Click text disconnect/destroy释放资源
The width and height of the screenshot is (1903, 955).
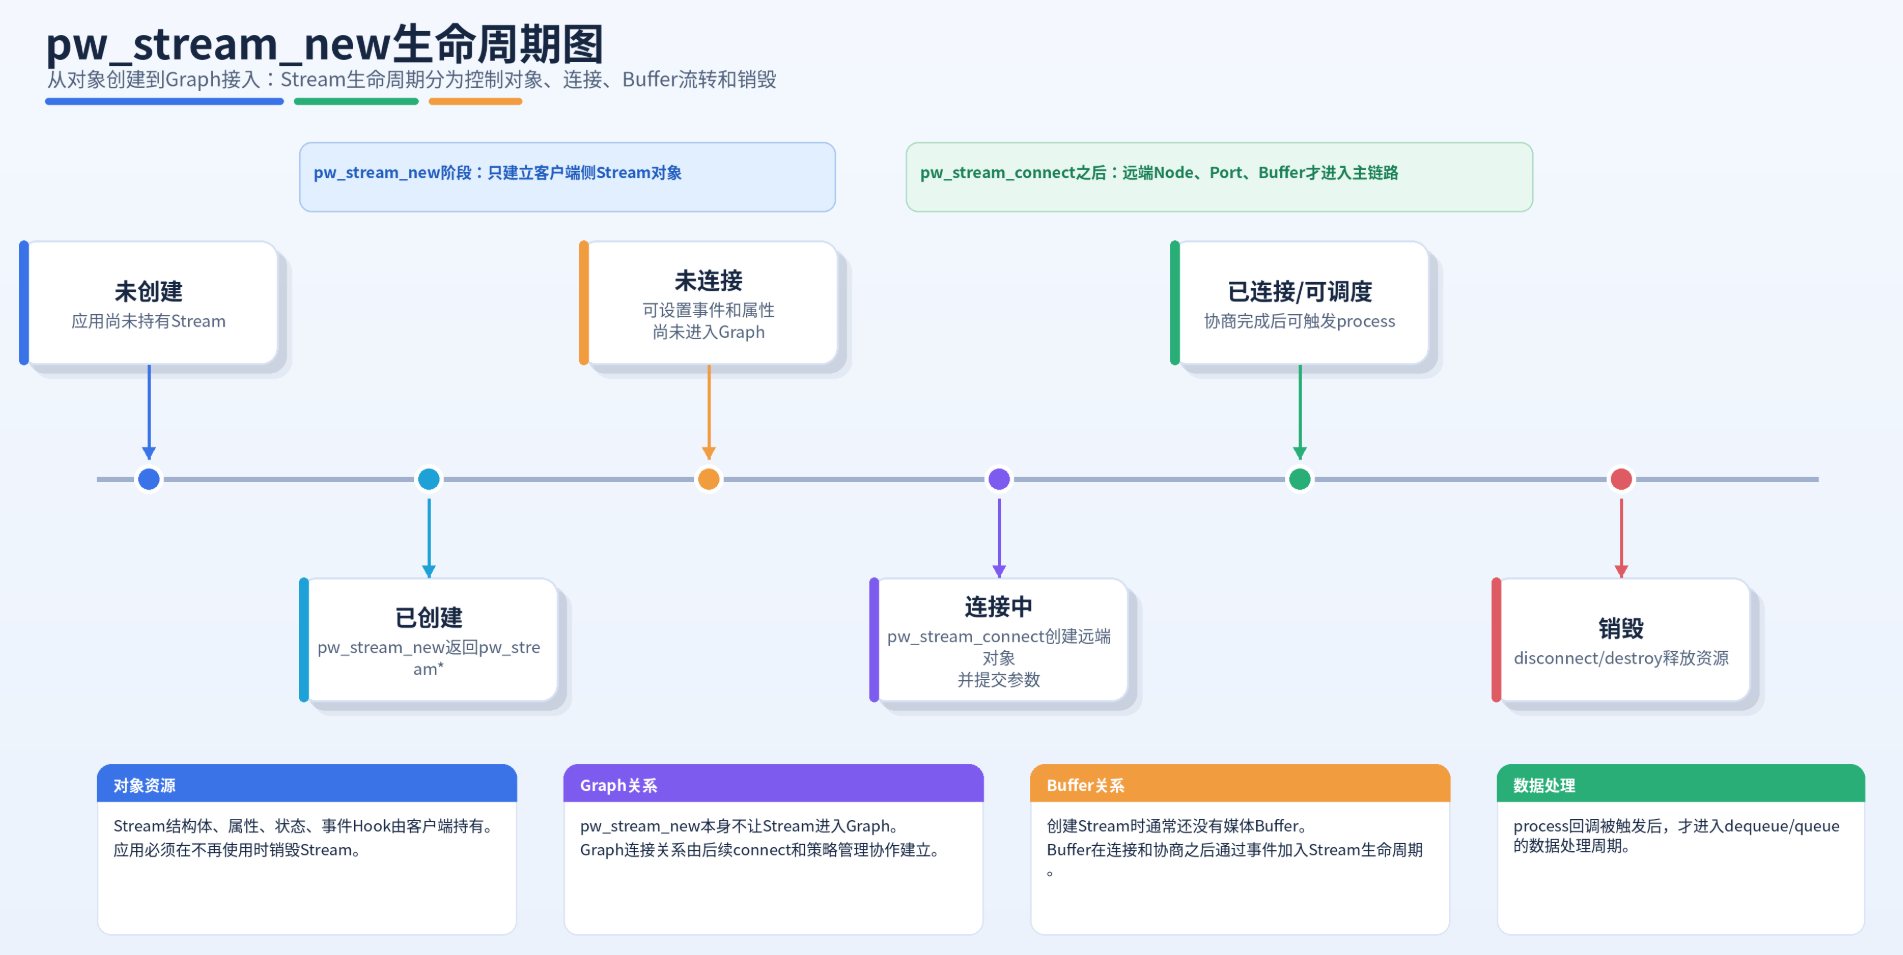pyautogui.click(x=1621, y=658)
